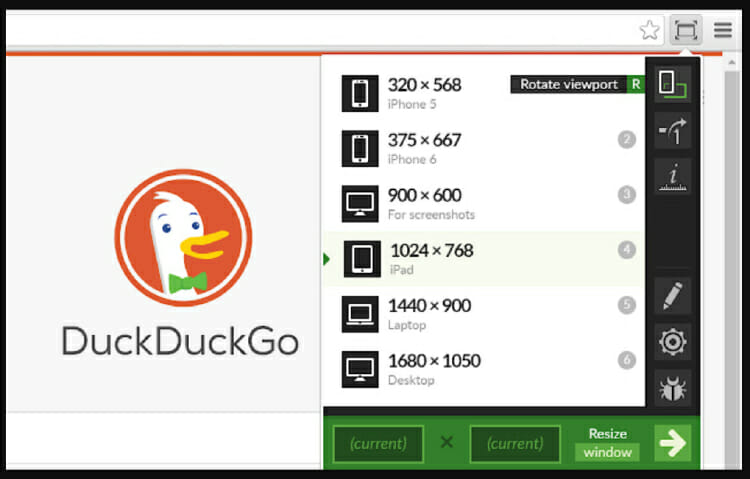
Task: Choose the 900 × 600 screenshots preset
Action: click(x=484, y=204)
